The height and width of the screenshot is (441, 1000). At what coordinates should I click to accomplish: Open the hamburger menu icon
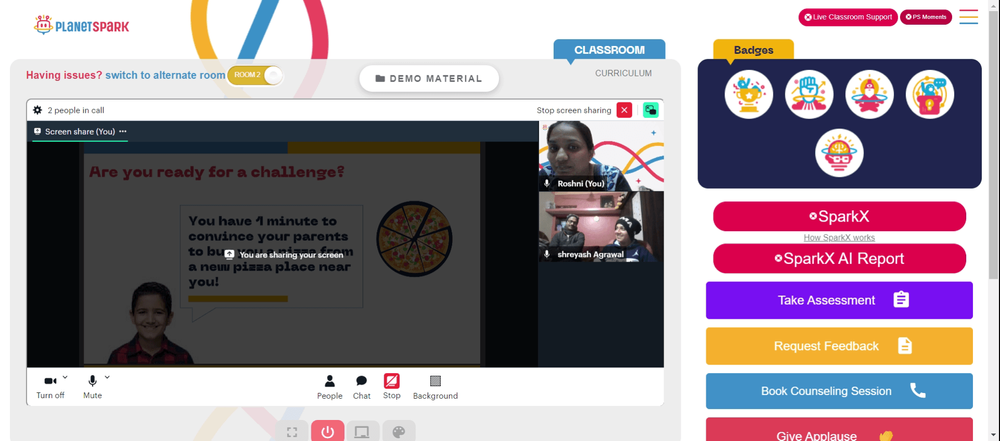coord(969,17)
